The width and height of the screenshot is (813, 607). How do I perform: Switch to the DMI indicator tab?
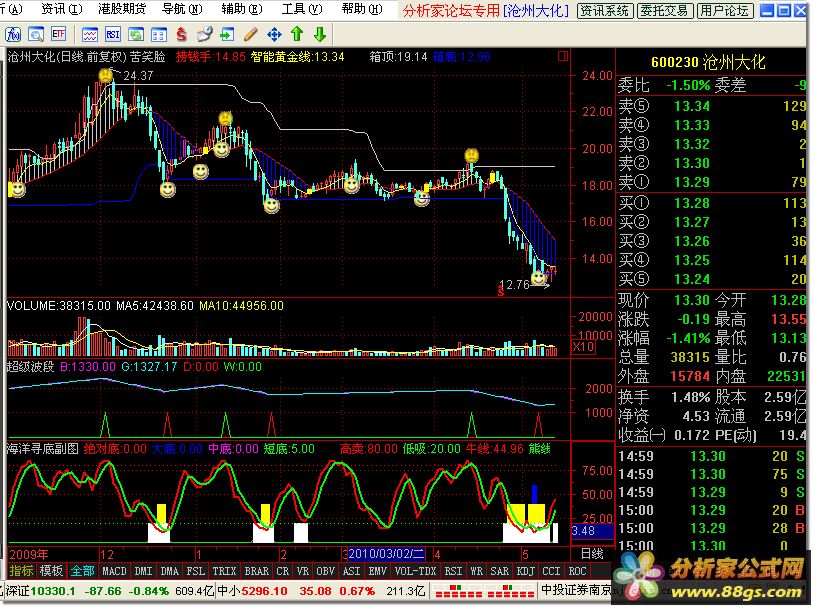tap(143, 571)
